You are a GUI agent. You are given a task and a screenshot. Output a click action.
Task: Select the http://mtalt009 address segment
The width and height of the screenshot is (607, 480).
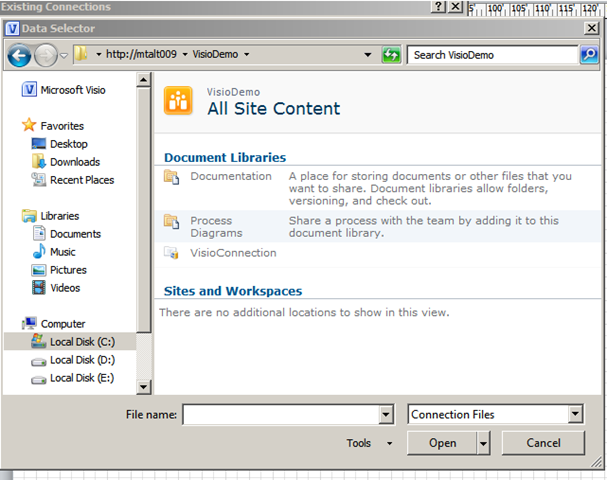click(x=141, y=54)
